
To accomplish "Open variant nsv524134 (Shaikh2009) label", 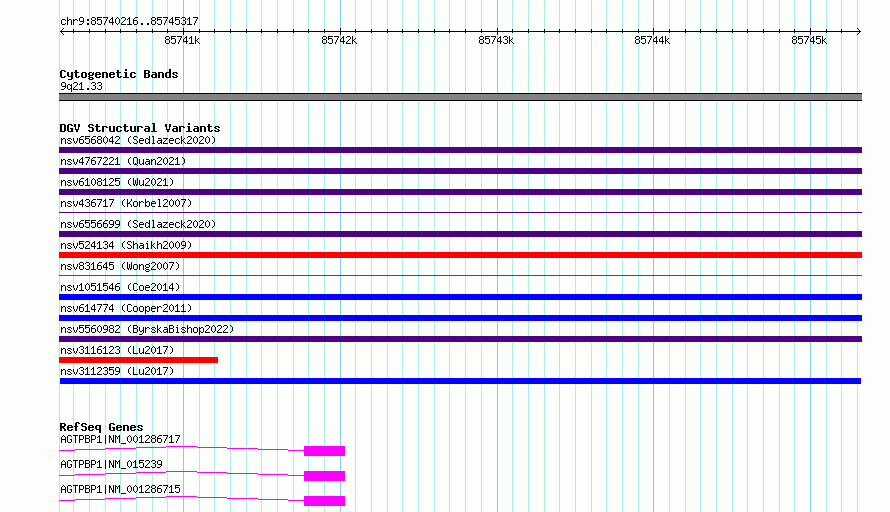I will click(x=126, y=245).
